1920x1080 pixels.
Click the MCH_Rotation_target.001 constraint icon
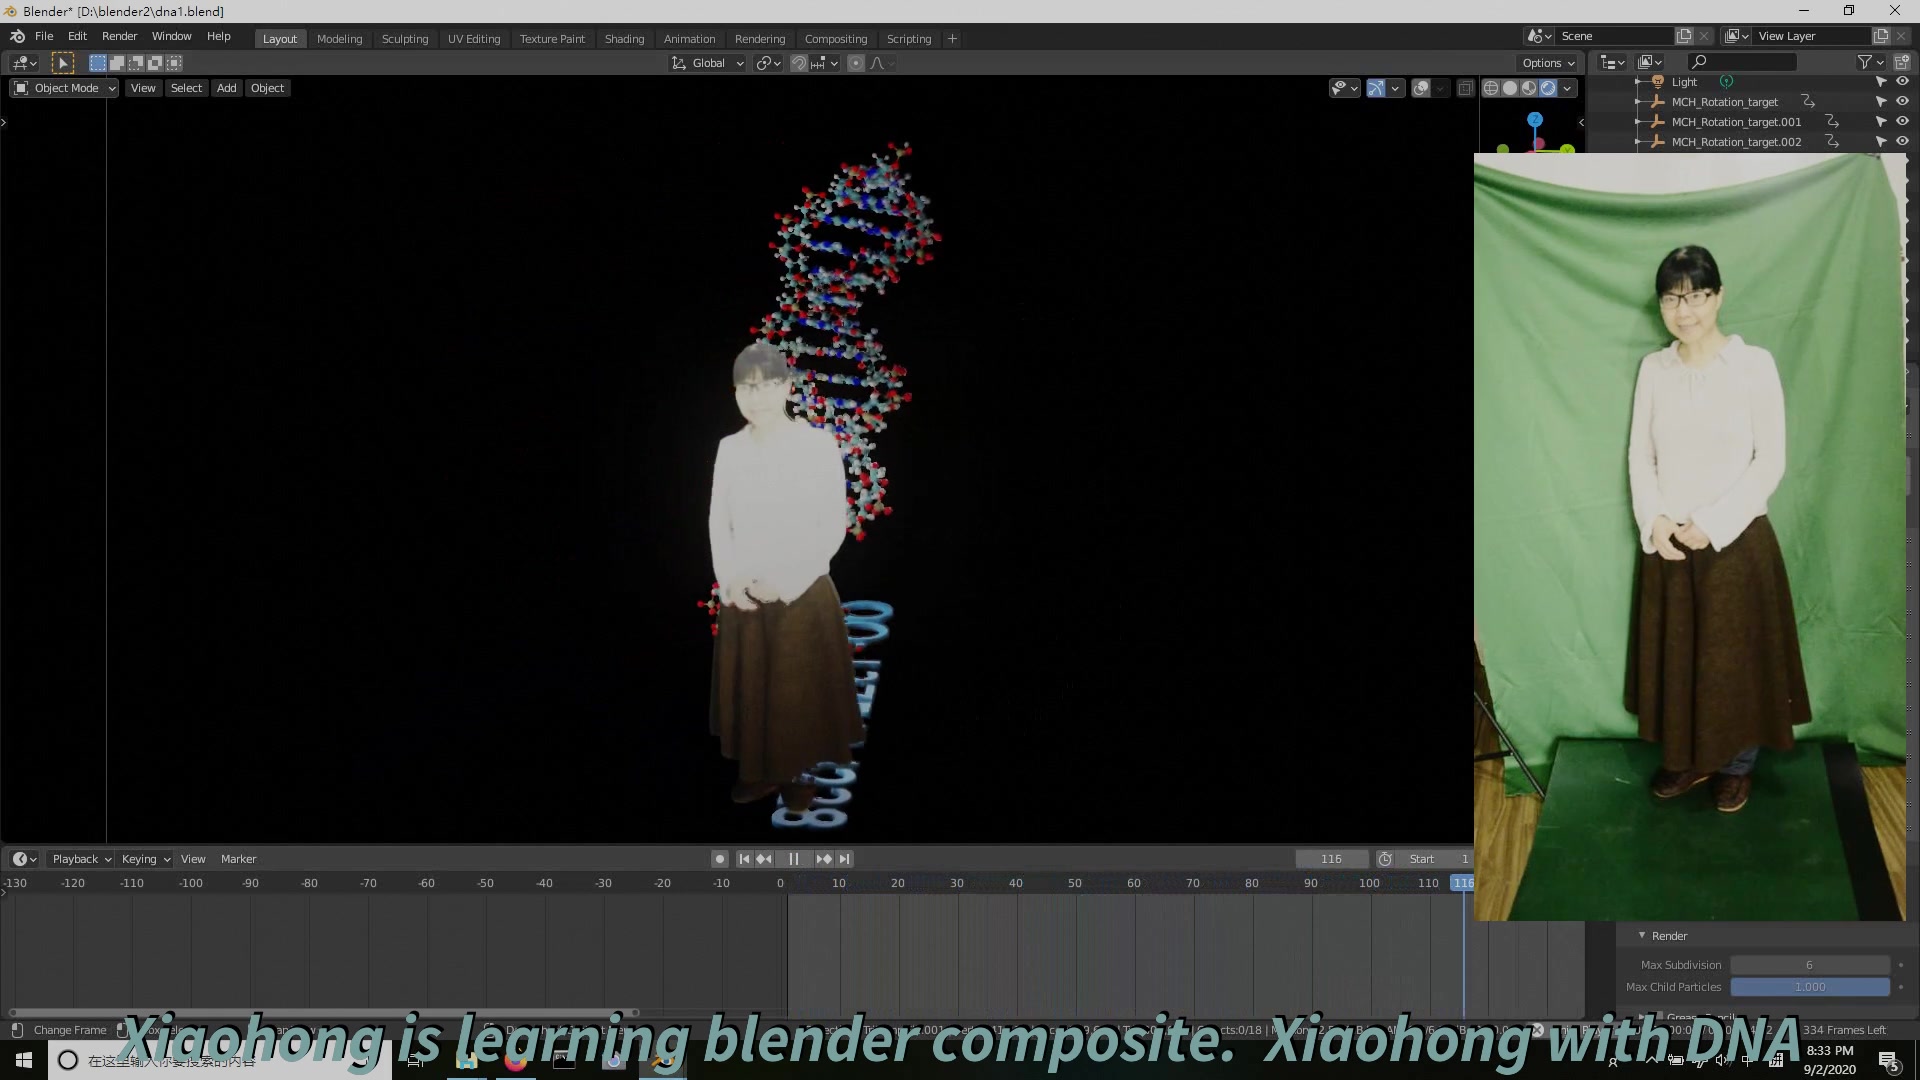point(1832,122)
